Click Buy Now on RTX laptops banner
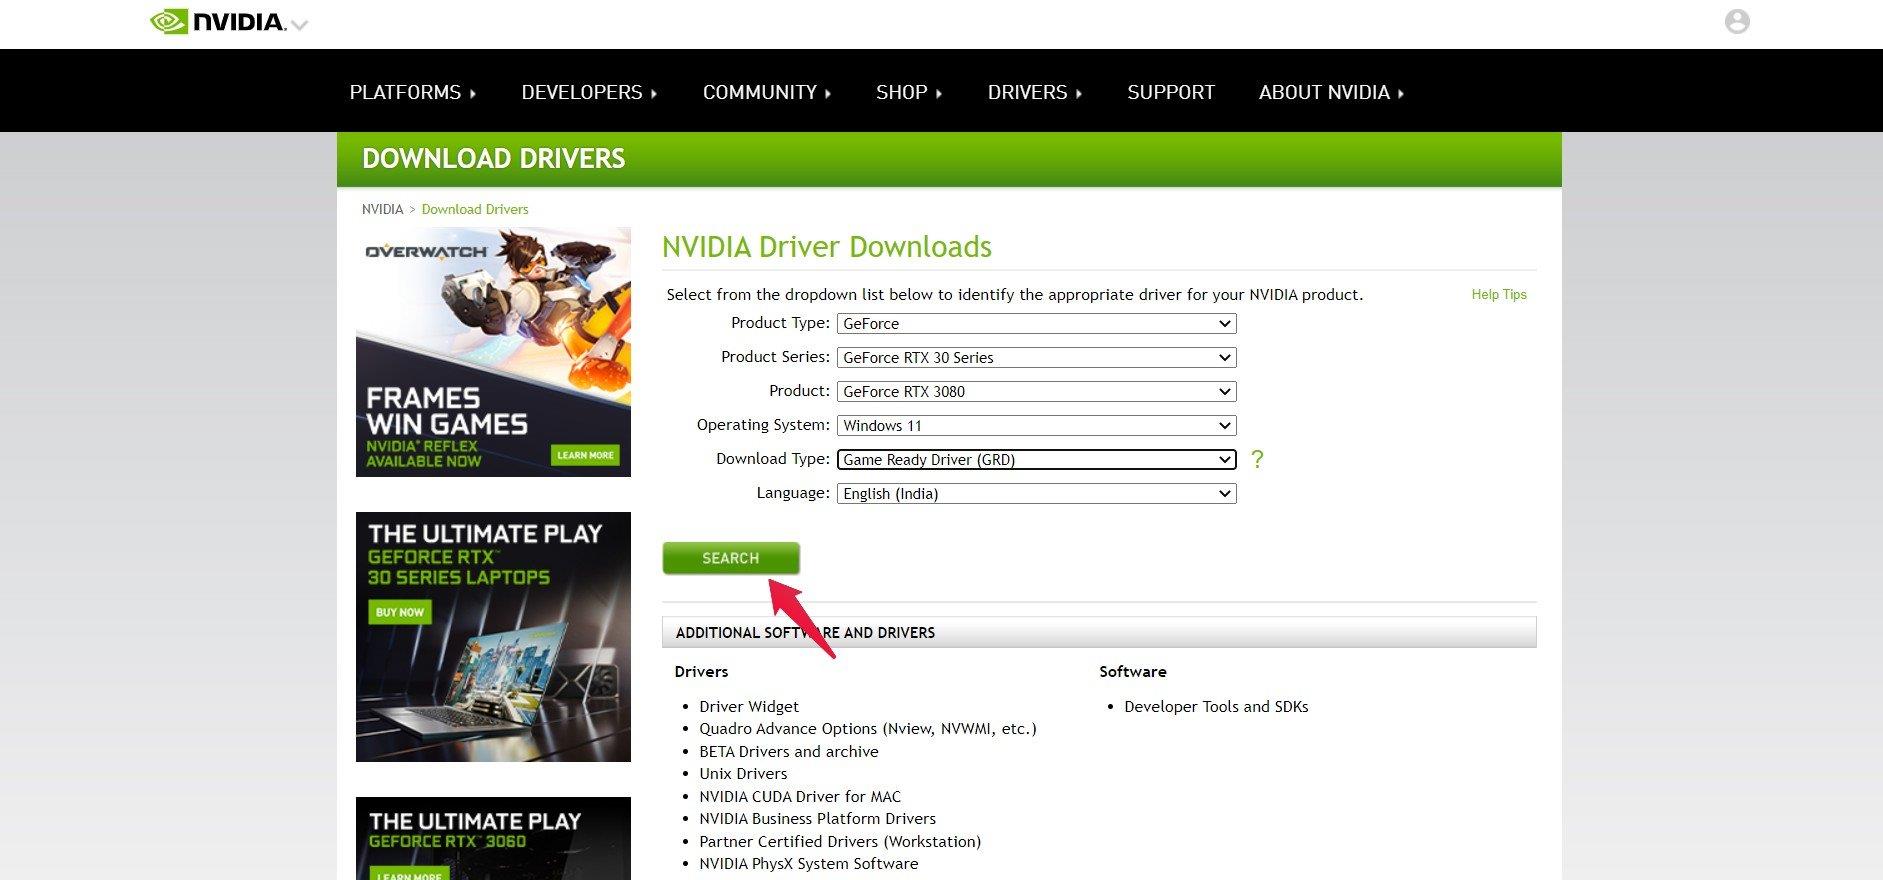The image size is (1883, 880). [x=400, y=612]
